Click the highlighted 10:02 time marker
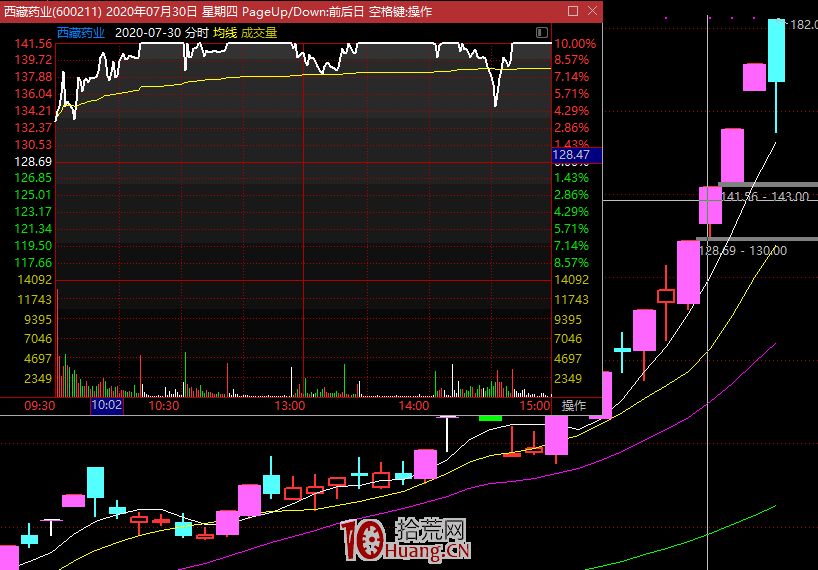This screenshot has width=818, height=570. (107, 405)
